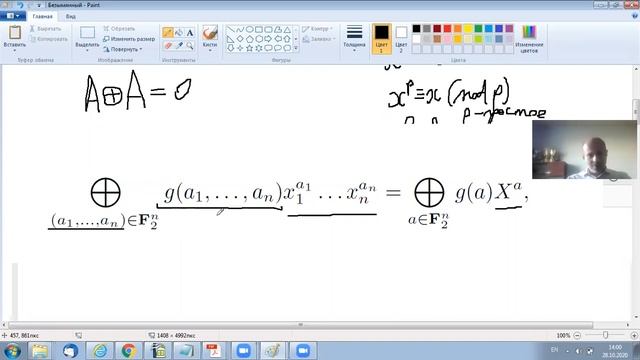640x360 pixels.
Task: Open the Контур outline dropdown
Action: 318,29
